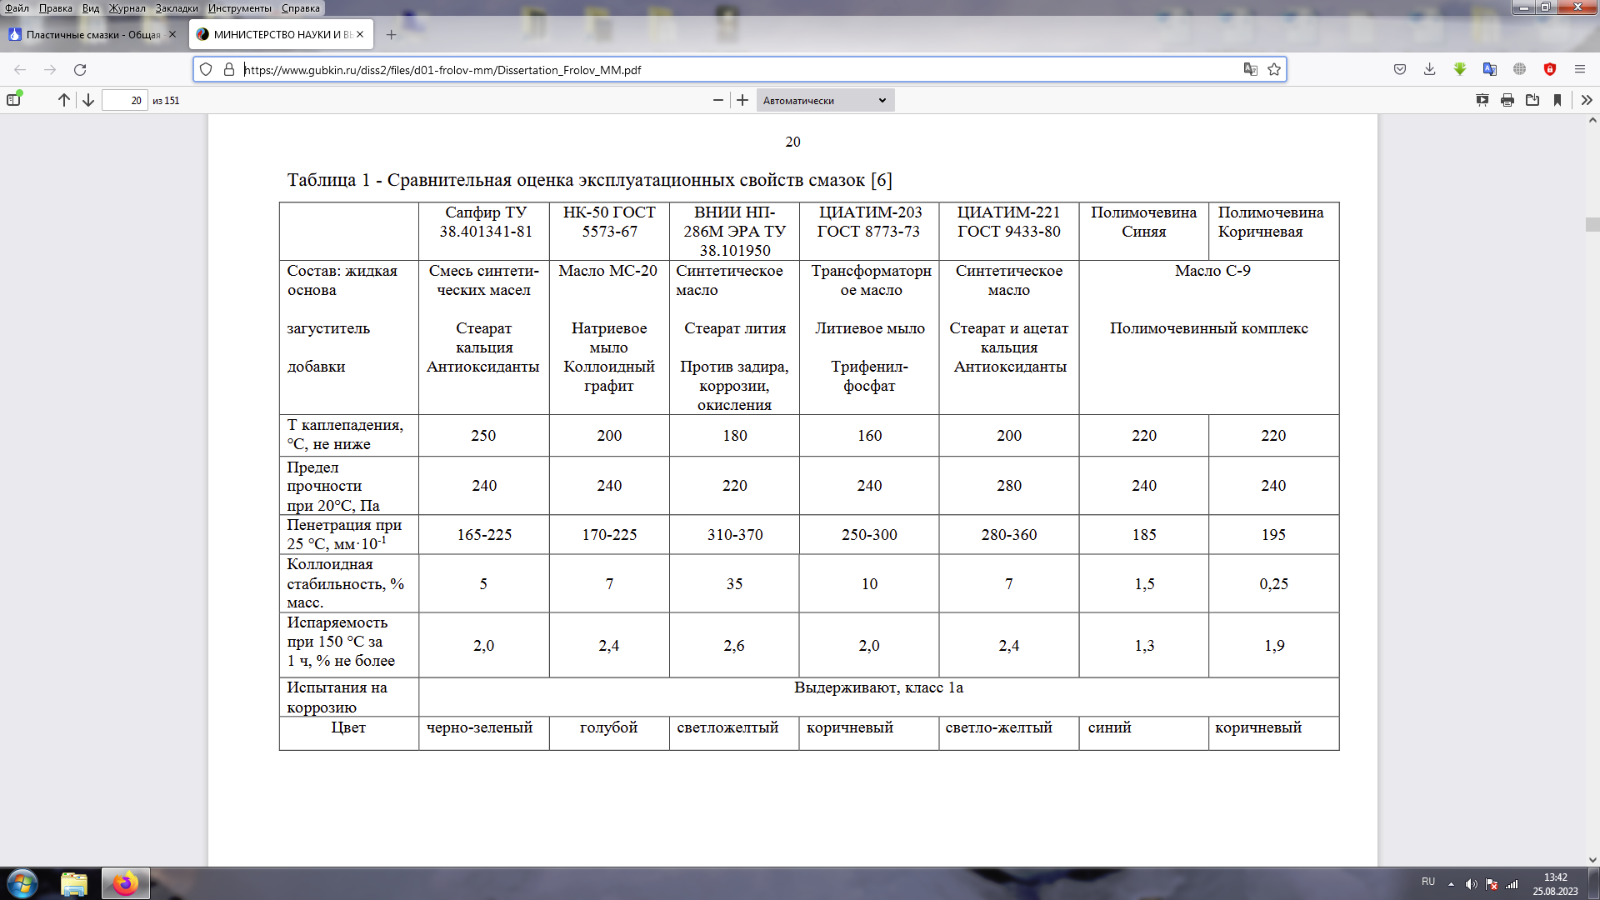Click the URL address bar

(738, 70)
